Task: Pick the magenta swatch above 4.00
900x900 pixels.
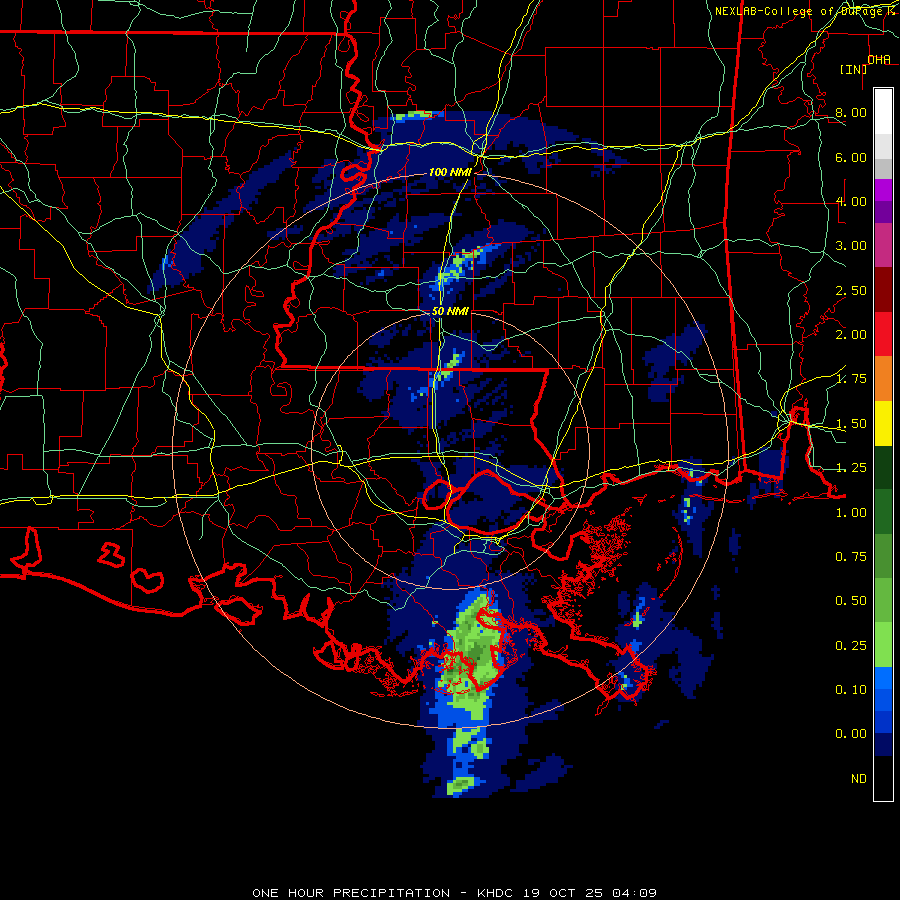Action: tap(883, 190)
